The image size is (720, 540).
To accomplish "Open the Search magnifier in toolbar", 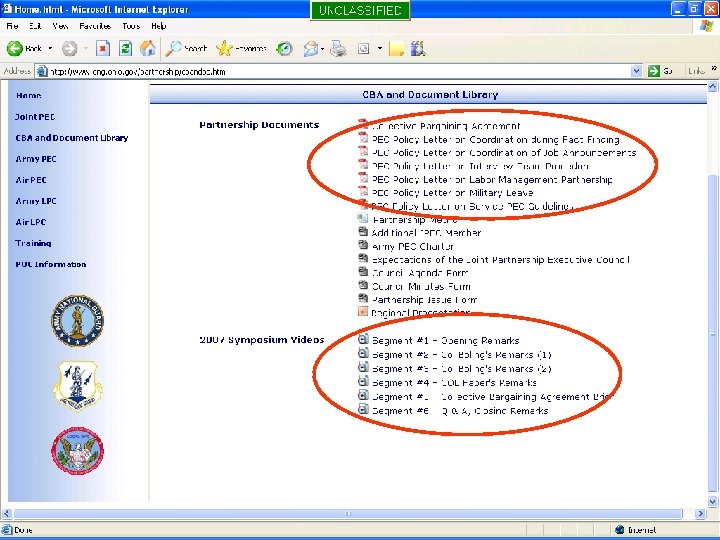I will click(x=173, y=48).
